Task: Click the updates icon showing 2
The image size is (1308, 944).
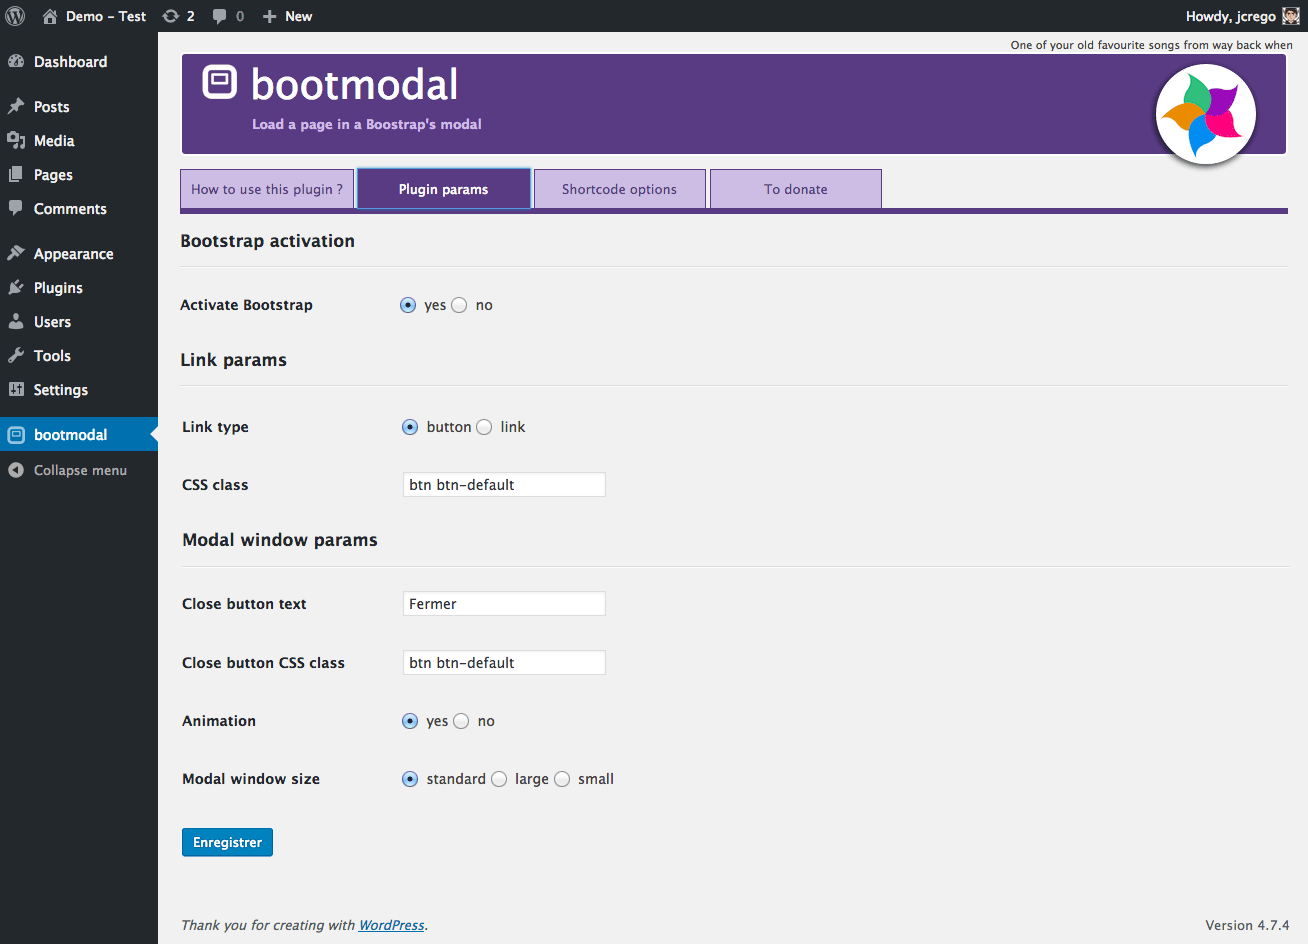Action: tap(171, 16)
